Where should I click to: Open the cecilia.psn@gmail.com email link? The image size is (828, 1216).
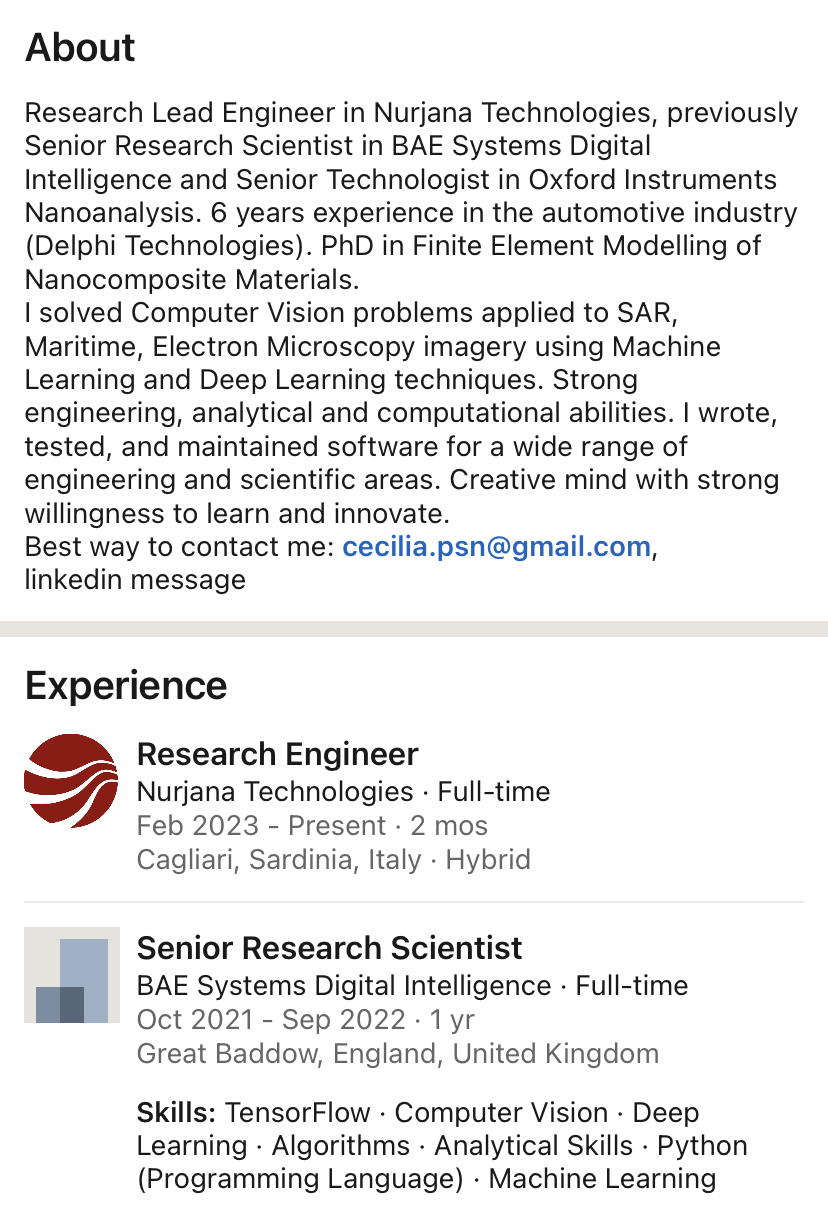pyautogui.click(x=496, y=547)
